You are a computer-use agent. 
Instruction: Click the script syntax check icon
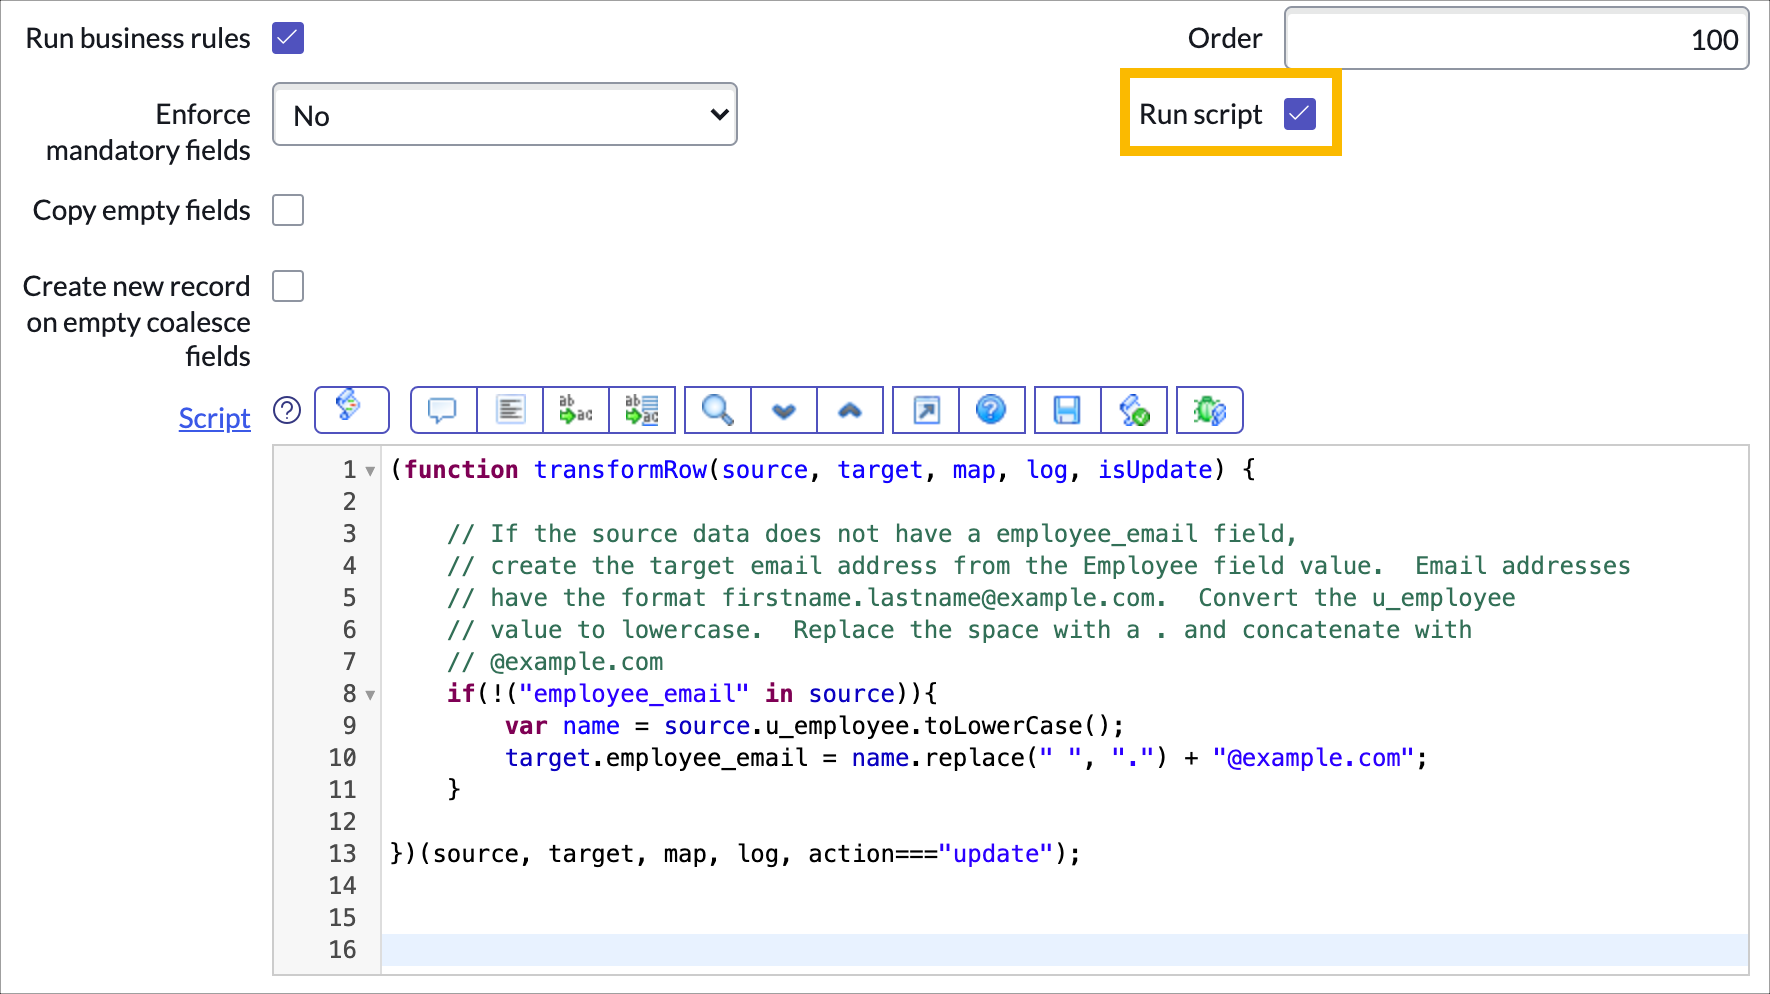(x=1134, y=410)
